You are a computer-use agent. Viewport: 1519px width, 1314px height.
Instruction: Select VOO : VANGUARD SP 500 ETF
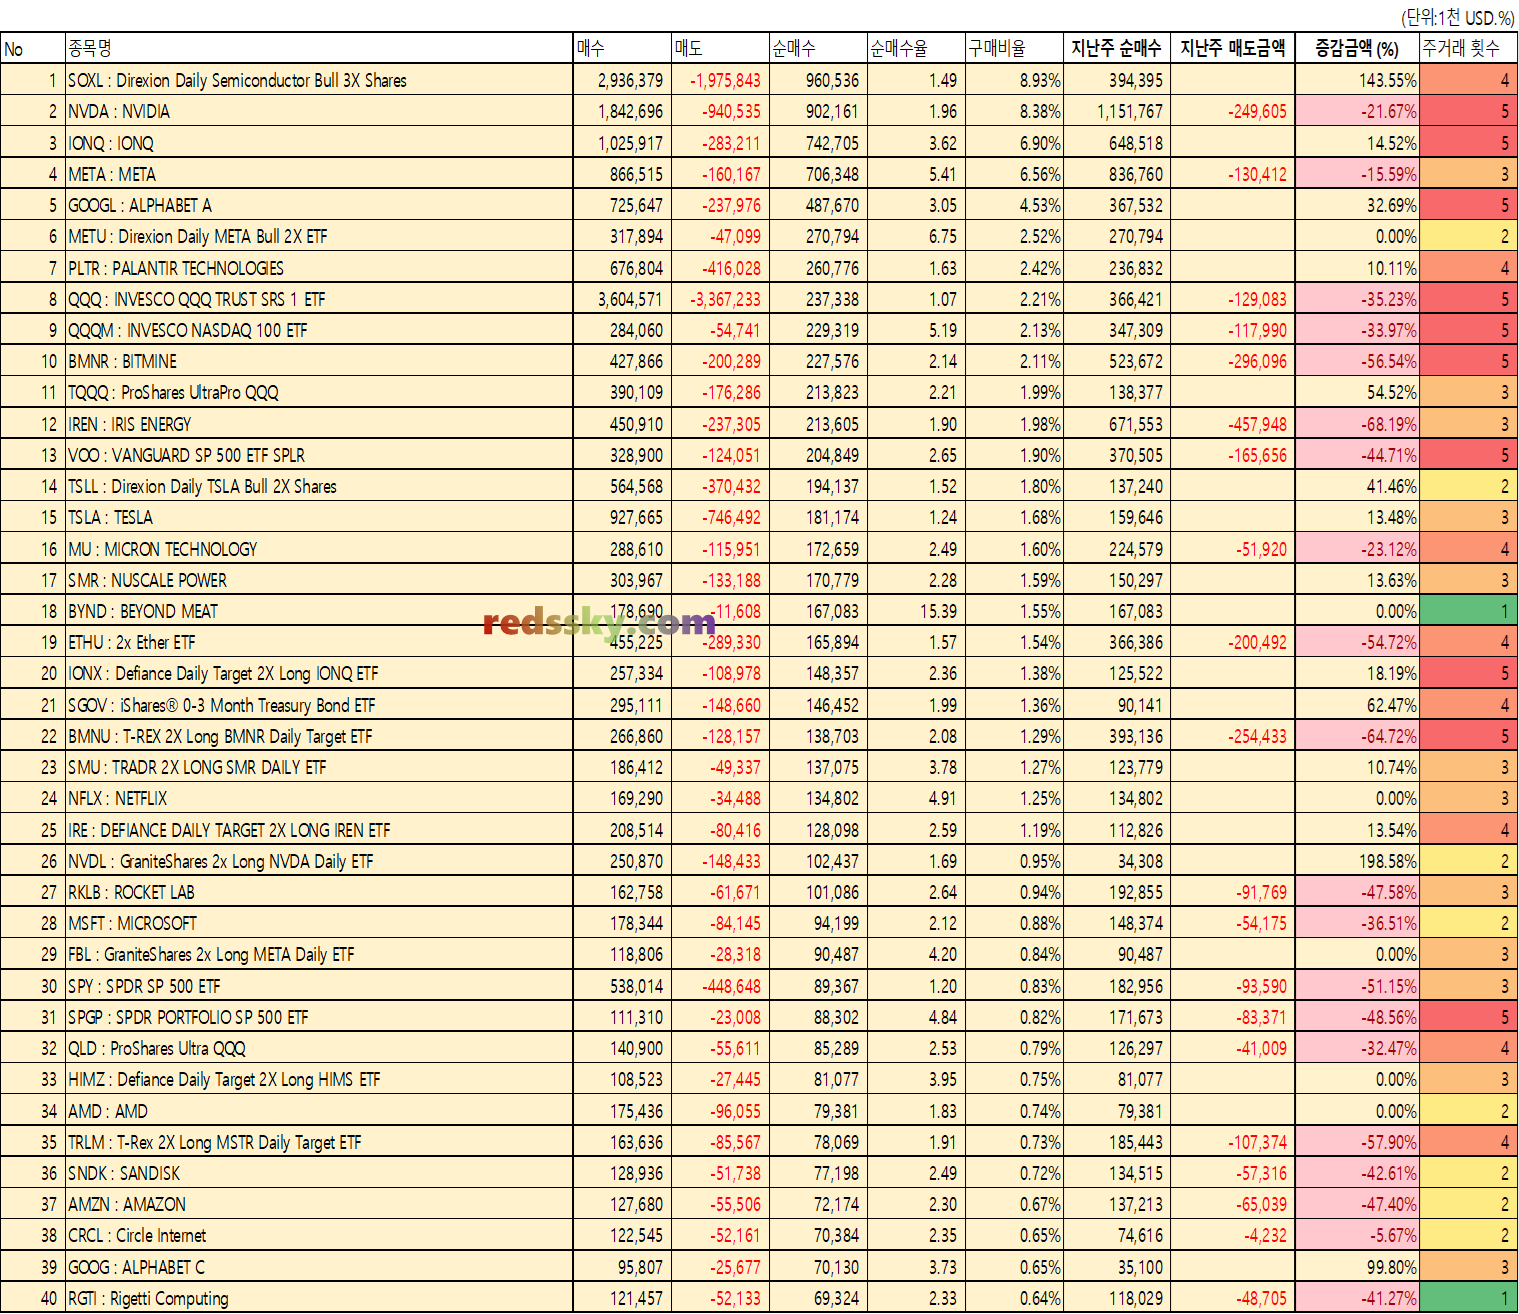click(x=319, y=455)
